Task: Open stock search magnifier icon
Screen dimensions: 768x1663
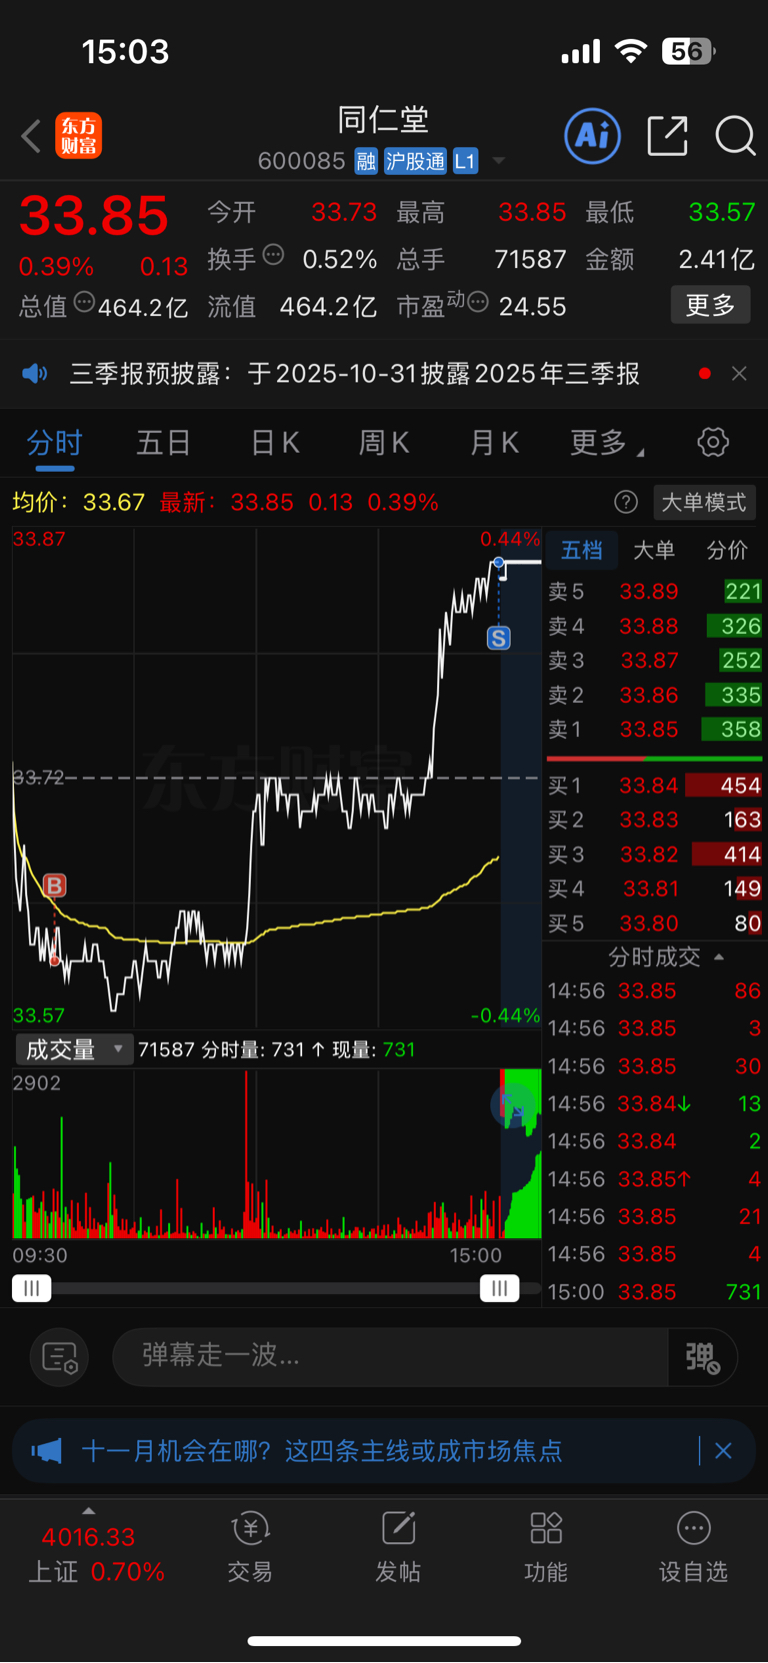Action: pyautogui.click(x=735, y=135)
